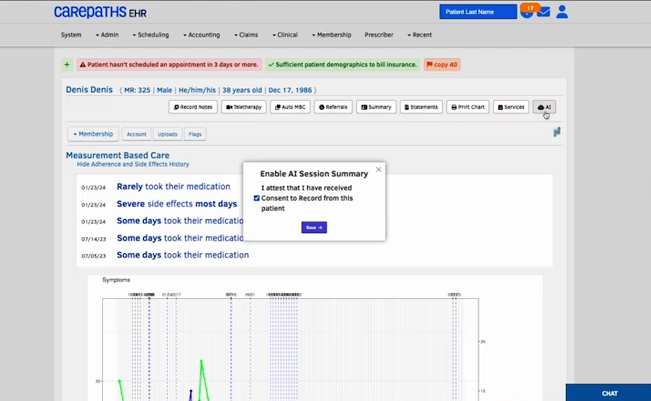Expand the Membership dropdown
Screen dimensions: 651x401
93,134
